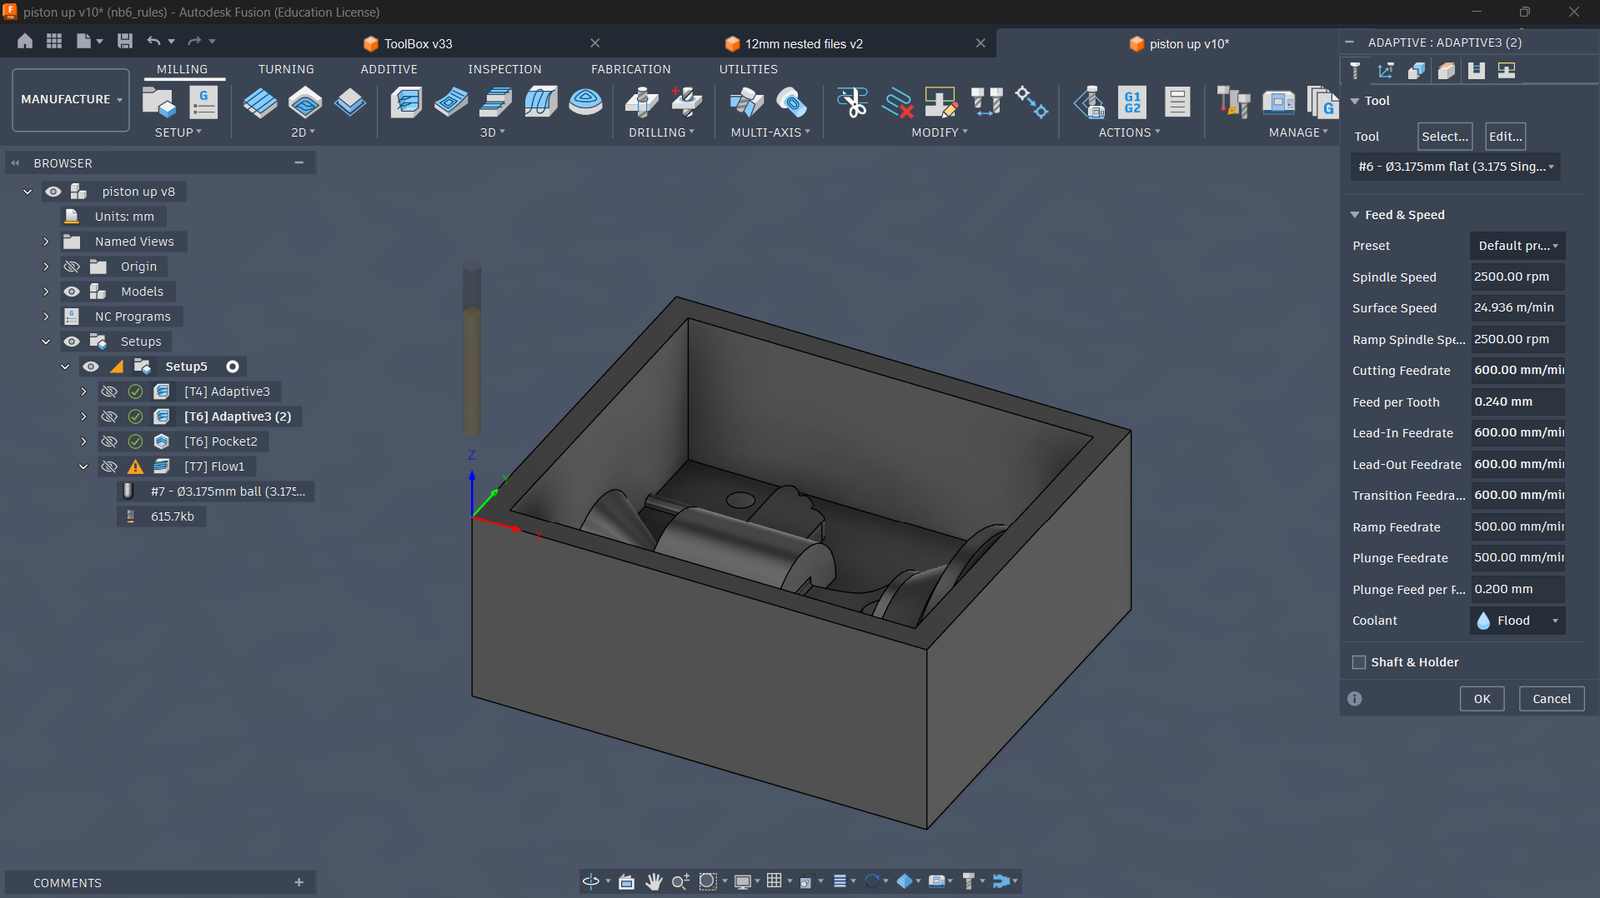1600x898 pixels.
Task: Click the Setup Sheet icon
Action: point(1177,102)
